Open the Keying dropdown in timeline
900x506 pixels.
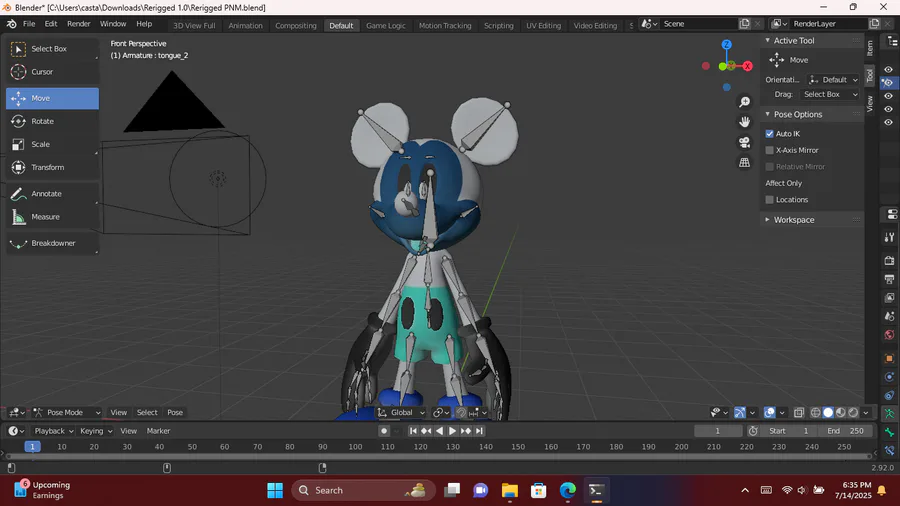pos(96,431)
